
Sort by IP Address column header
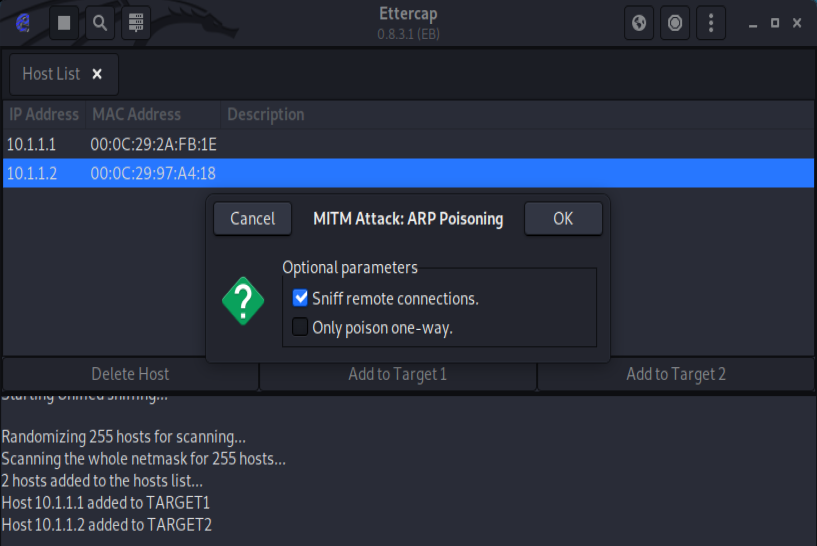[44, 115]
